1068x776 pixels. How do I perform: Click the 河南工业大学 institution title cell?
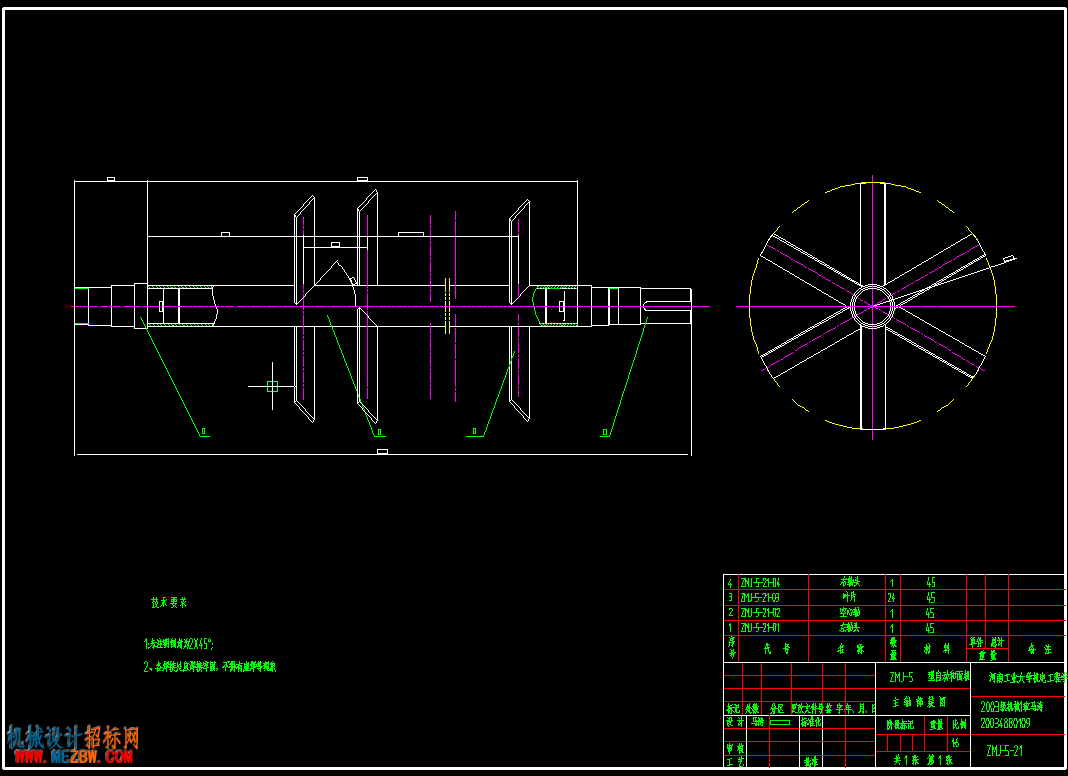click(1018, 679)
